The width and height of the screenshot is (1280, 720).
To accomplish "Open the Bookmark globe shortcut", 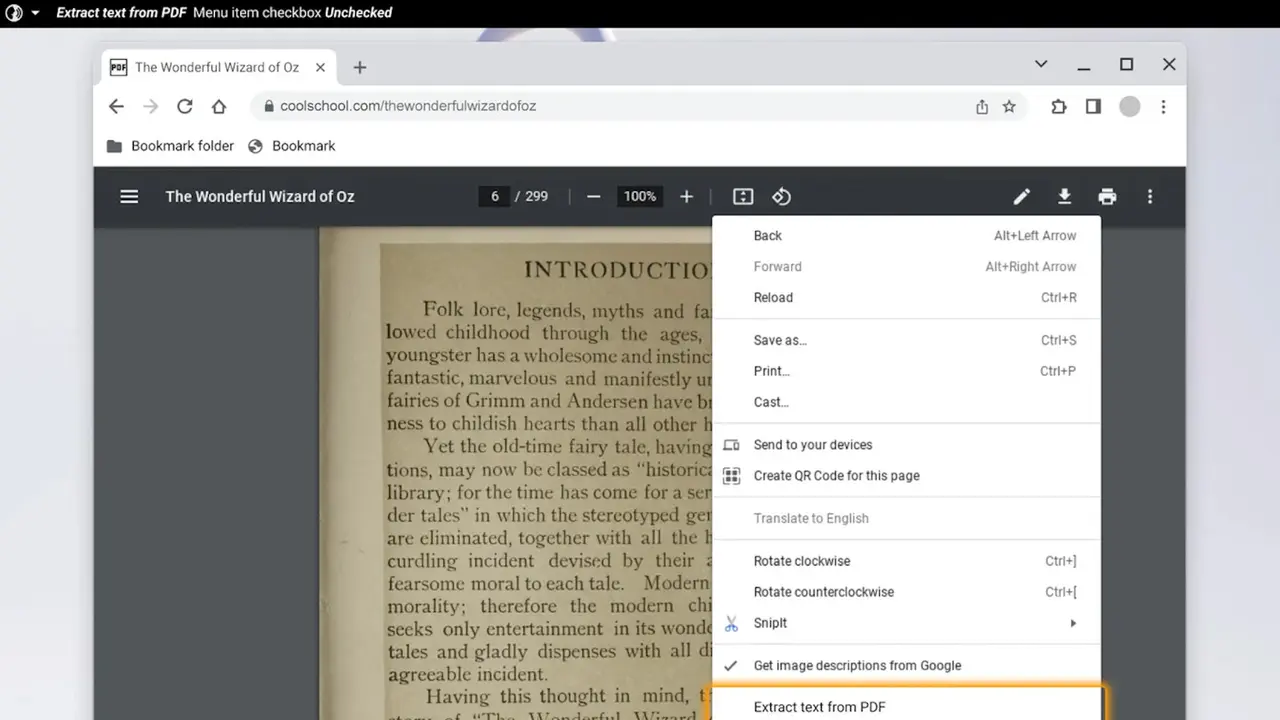I will [x=291, y=146].
